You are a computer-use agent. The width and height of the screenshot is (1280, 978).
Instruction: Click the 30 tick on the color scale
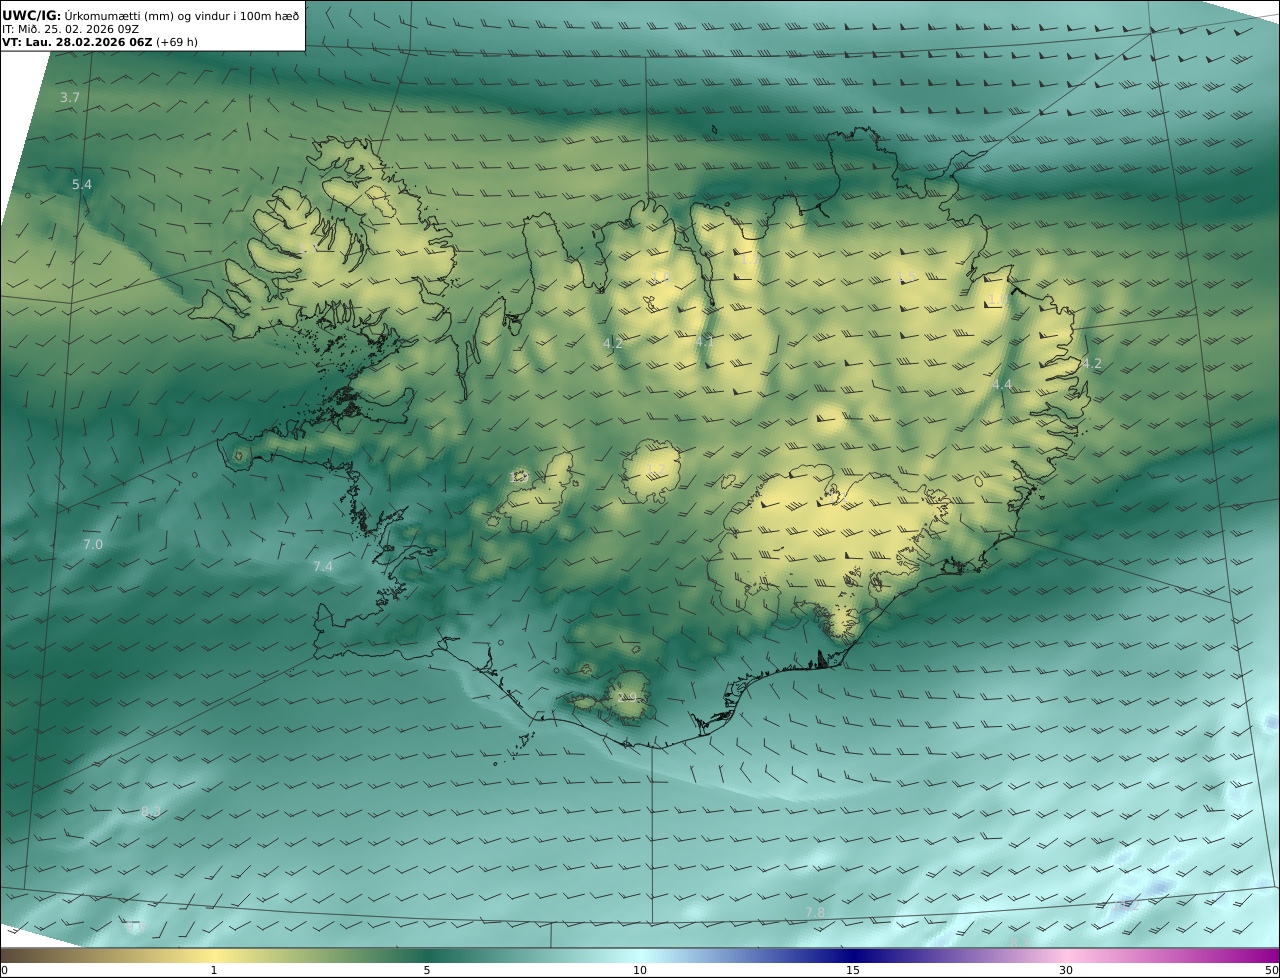coord(1066,970)
